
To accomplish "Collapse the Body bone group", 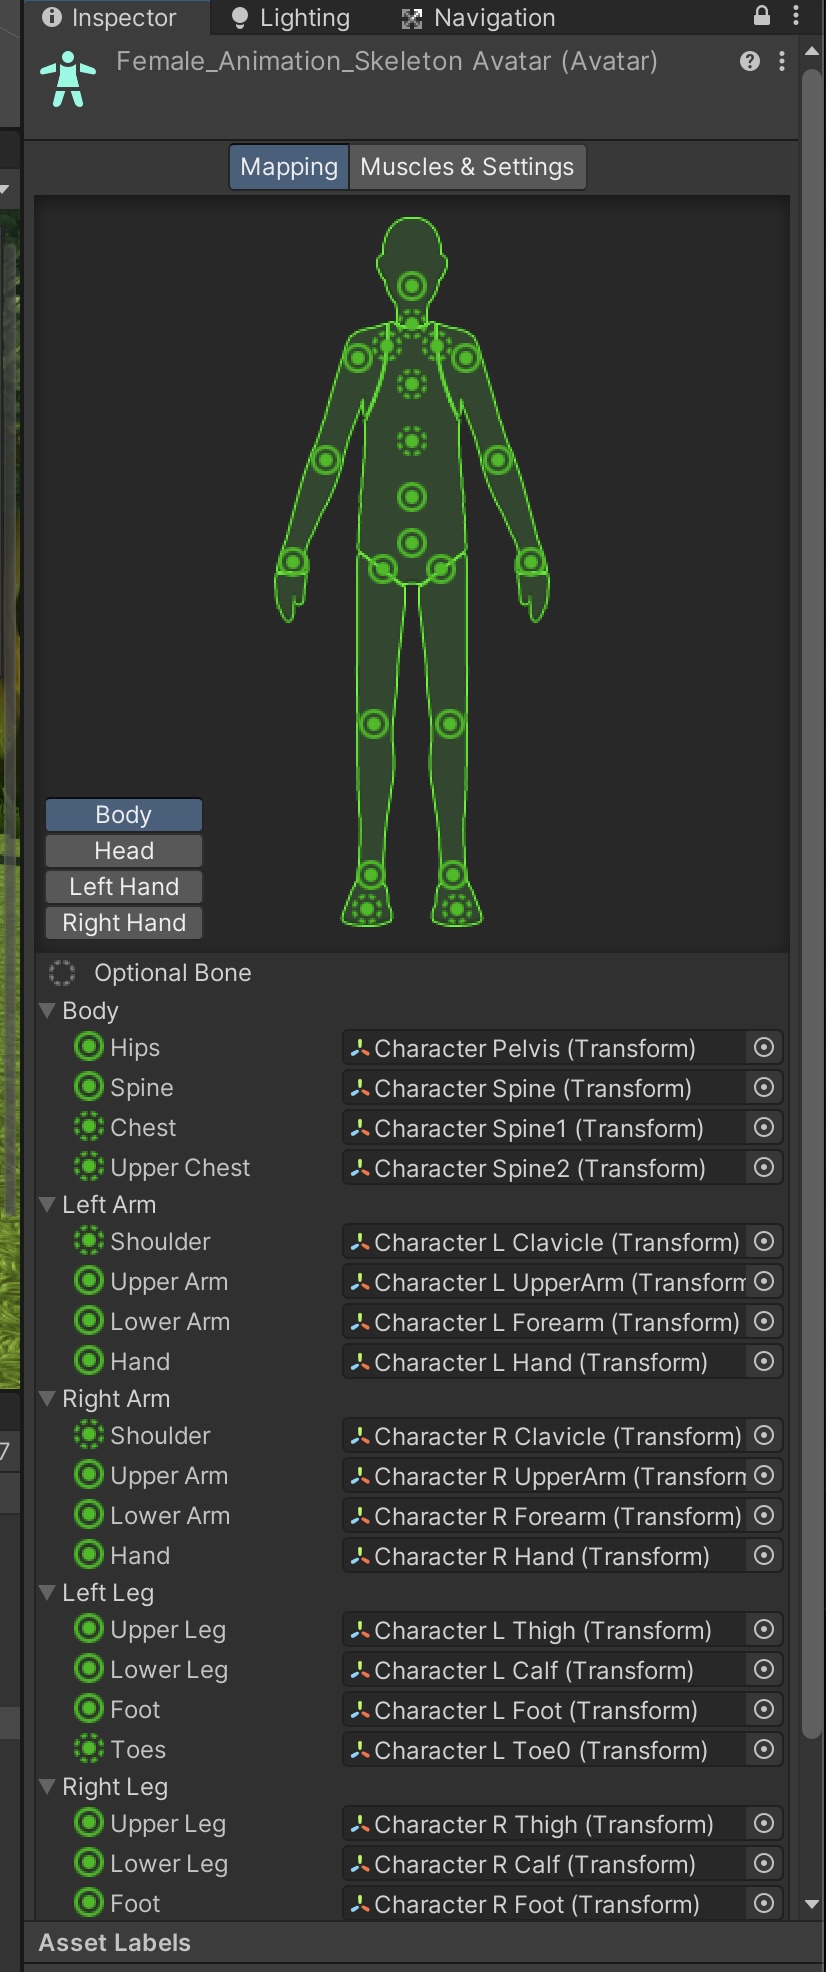I will point(47,1010).
